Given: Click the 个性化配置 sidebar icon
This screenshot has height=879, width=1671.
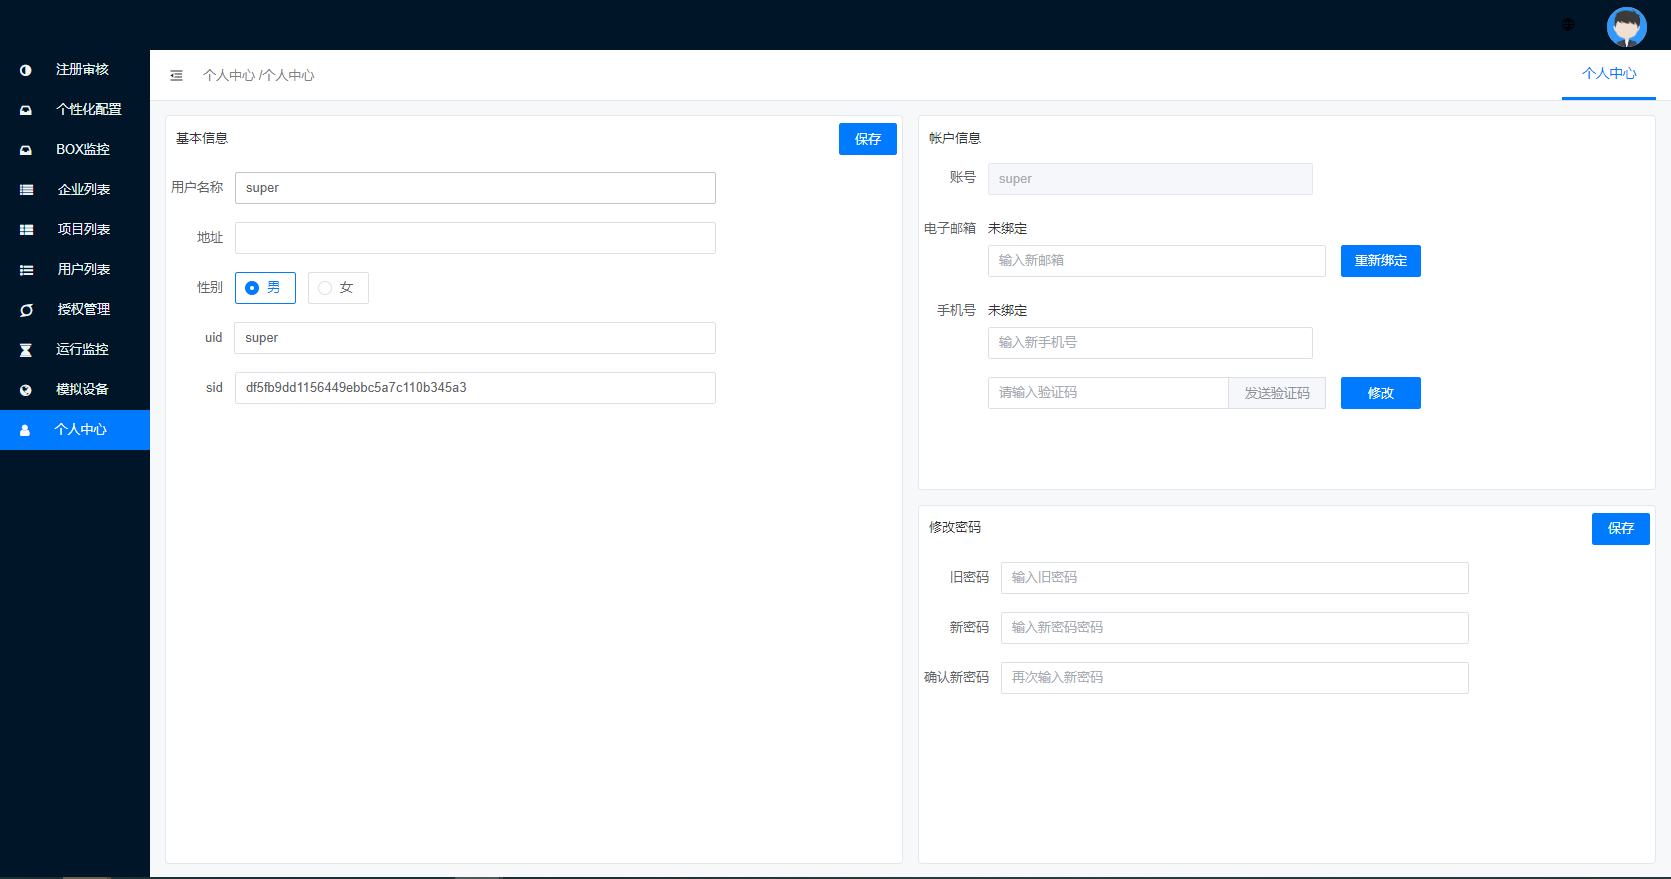Looking at the screenshot, I should click(26, 110).
